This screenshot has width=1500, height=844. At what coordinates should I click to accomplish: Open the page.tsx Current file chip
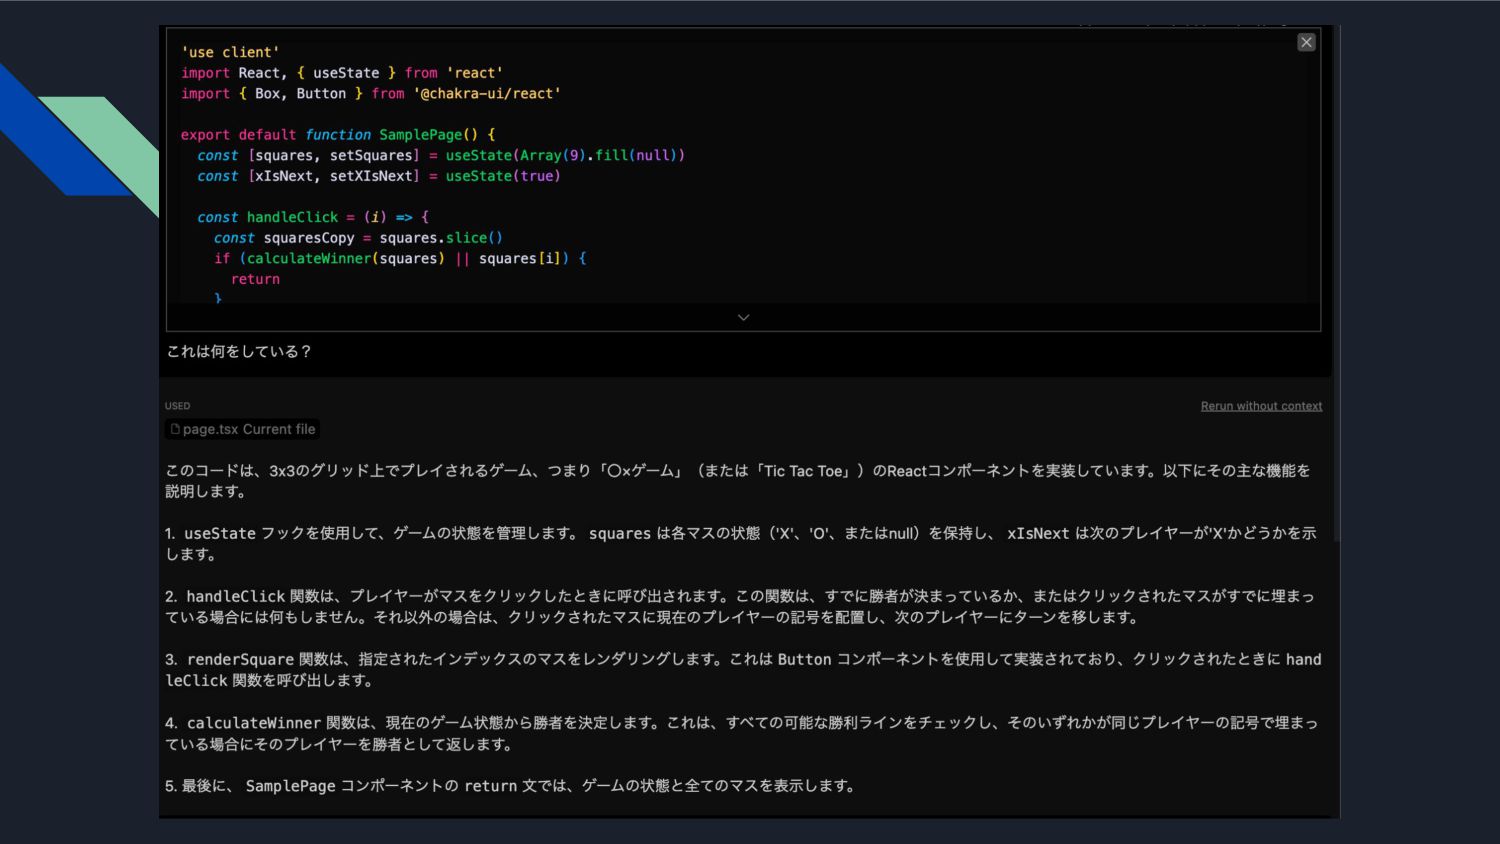[243, 429]
